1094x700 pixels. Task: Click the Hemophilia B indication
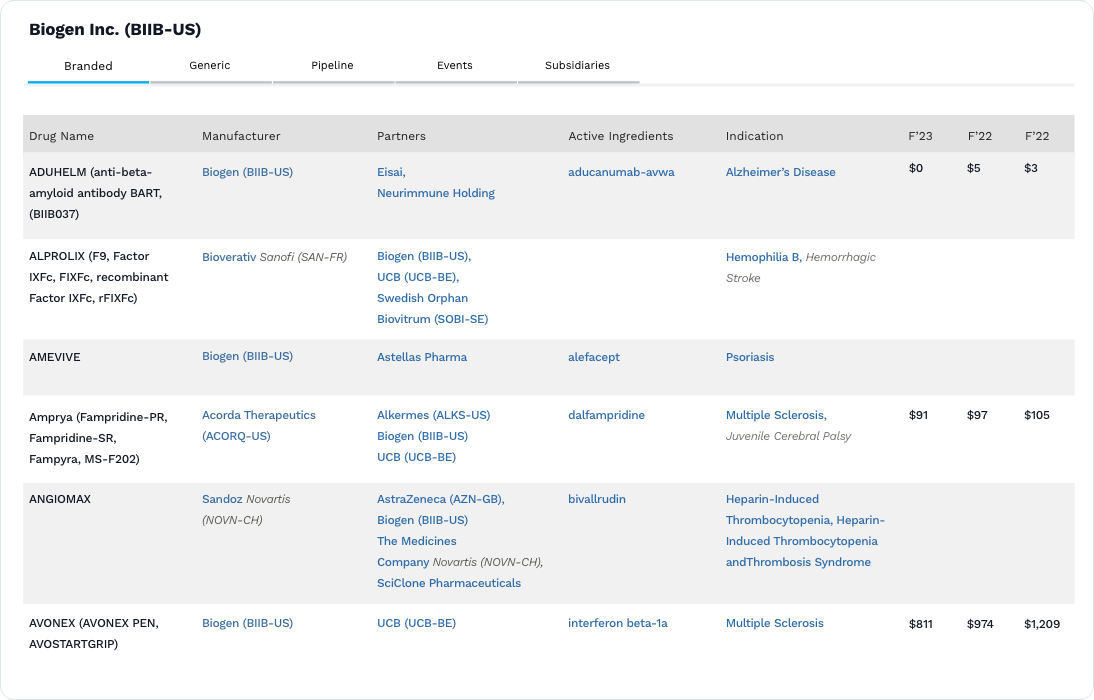762,257
